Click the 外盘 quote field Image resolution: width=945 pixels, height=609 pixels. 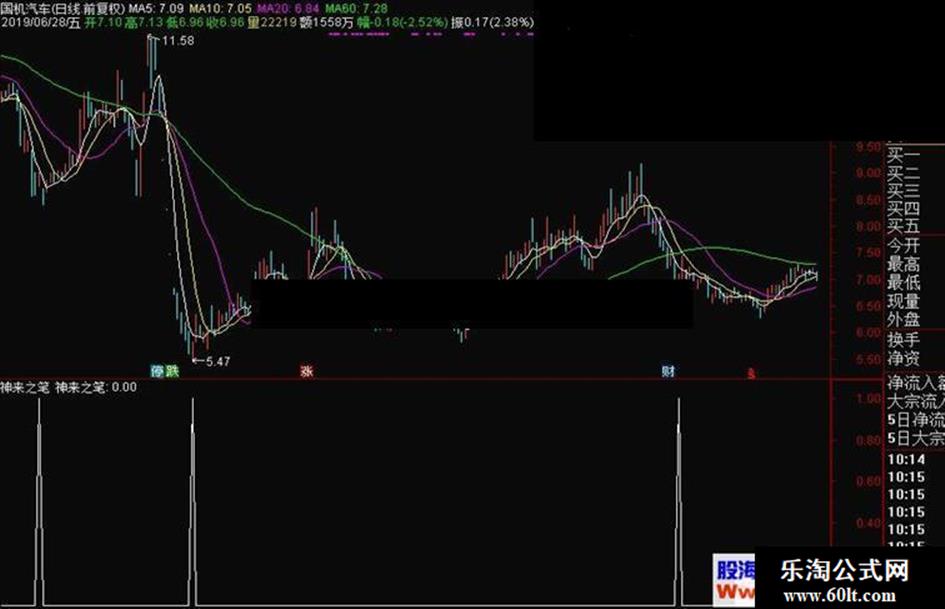(903, 320)
